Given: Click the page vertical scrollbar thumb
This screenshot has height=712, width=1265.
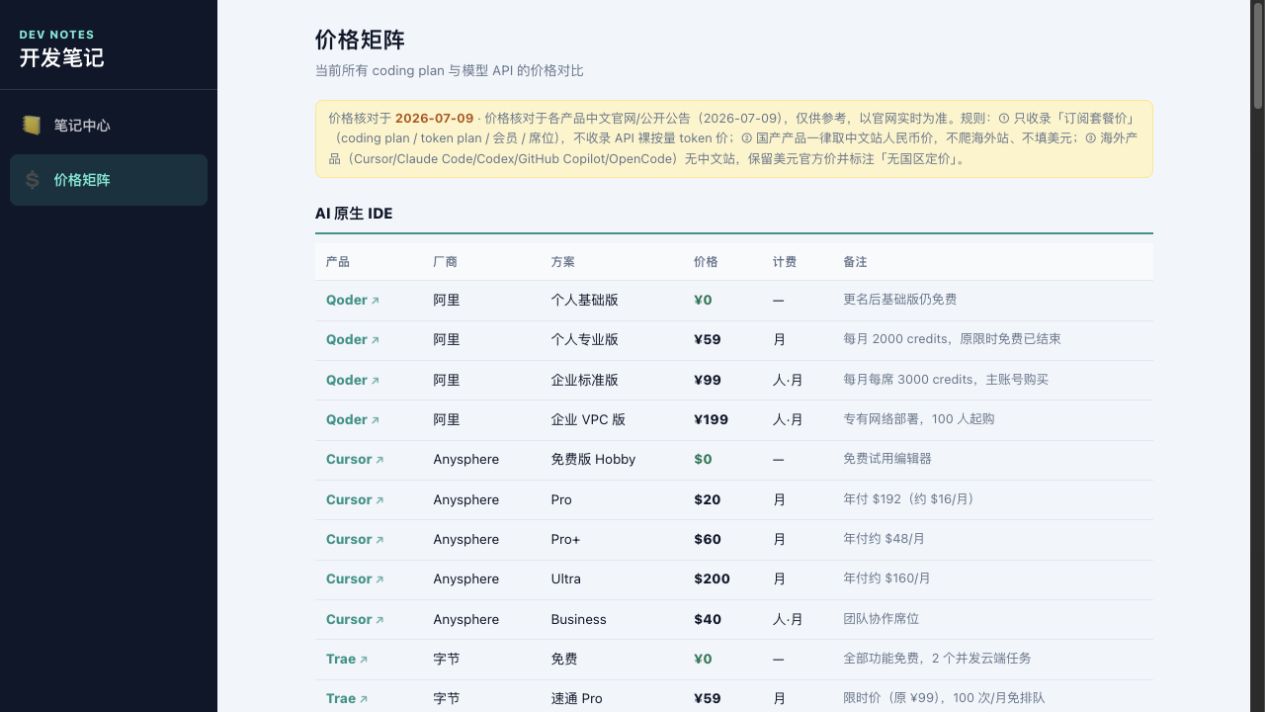Looking at the screenshot, I should click(1258, 55).
